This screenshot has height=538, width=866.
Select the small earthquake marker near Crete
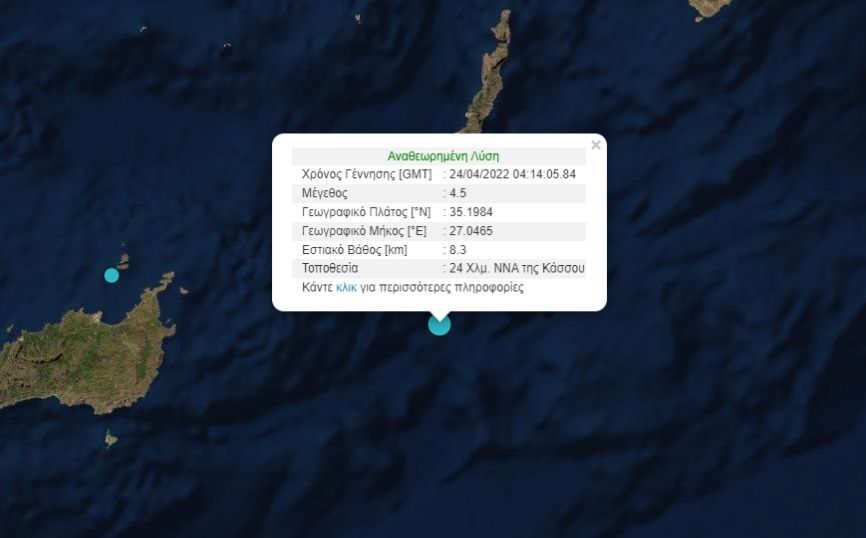pos(112,275)
